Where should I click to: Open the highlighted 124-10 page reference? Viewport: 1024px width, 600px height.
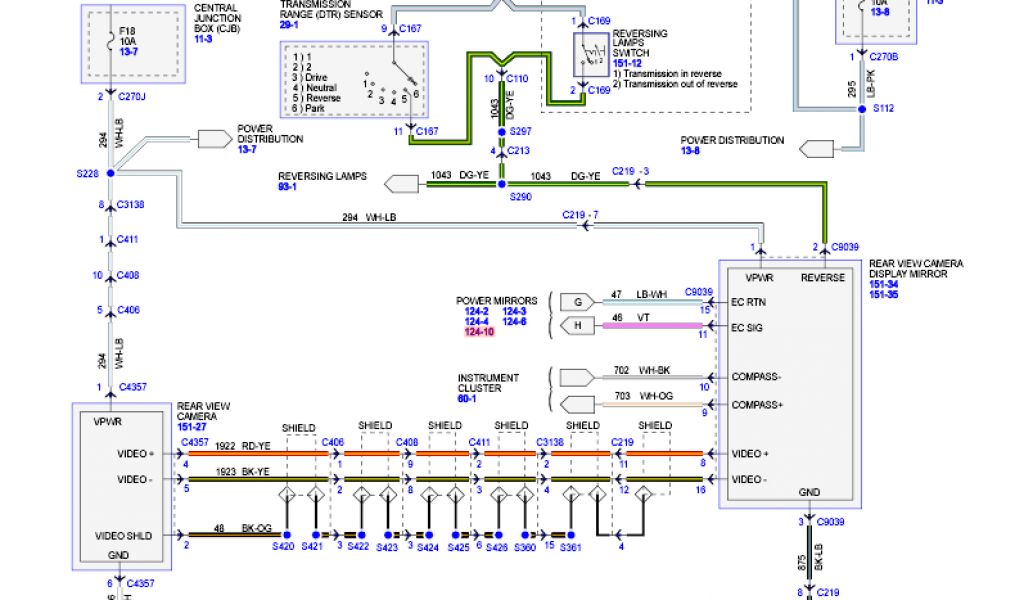(x=479, y=332)
